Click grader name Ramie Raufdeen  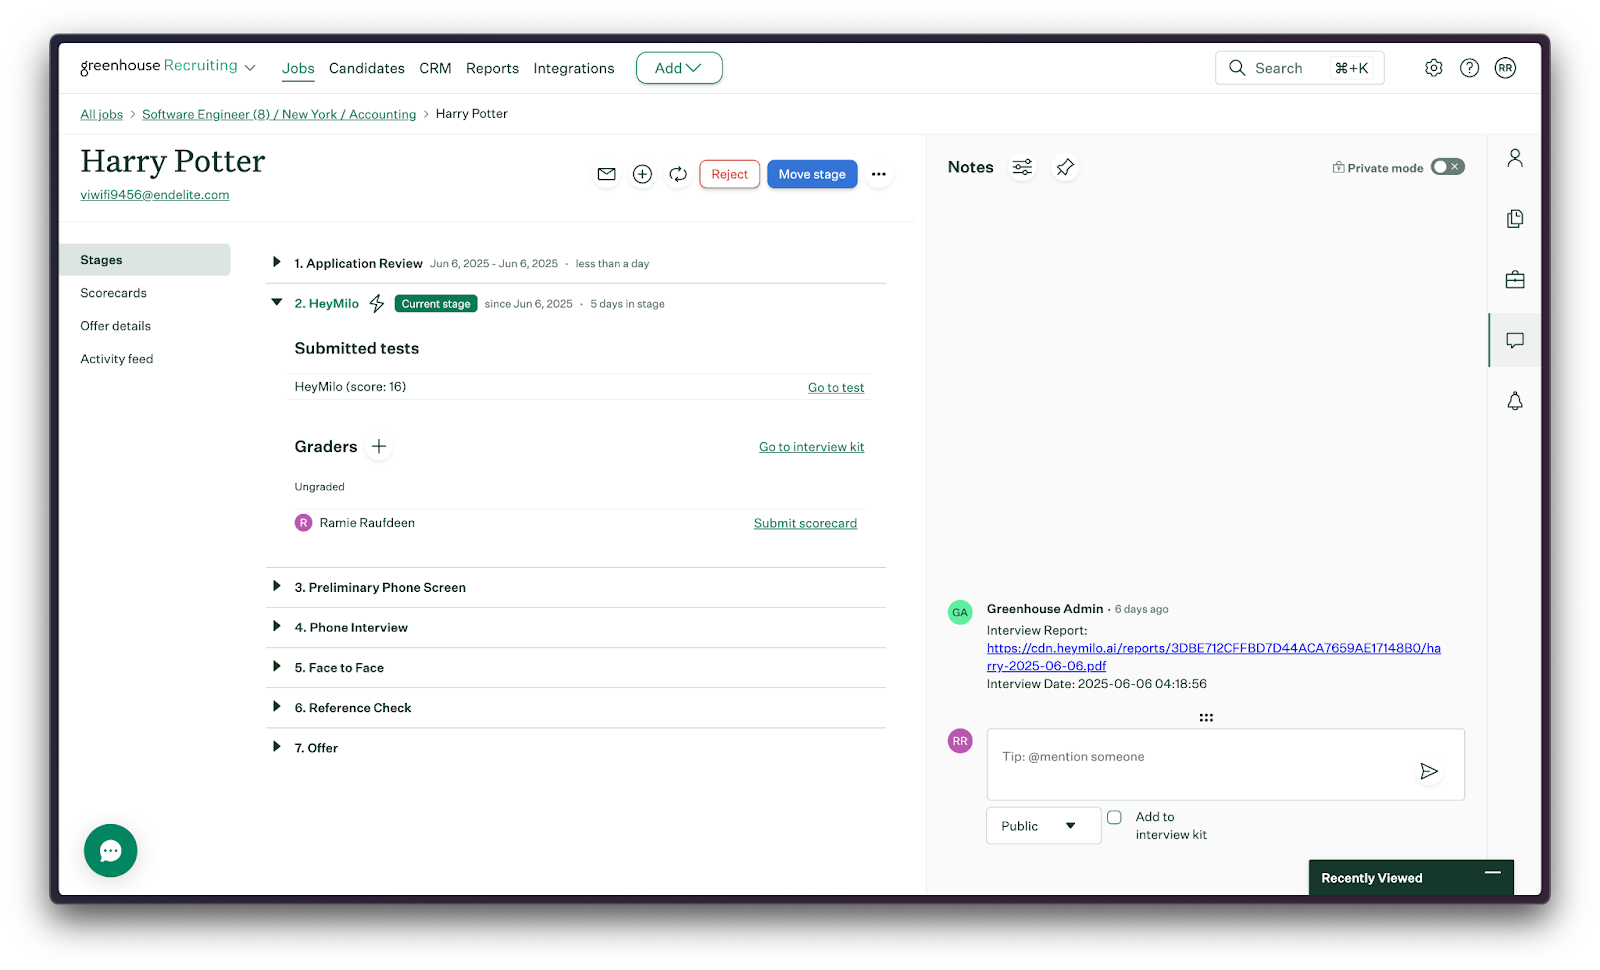[x=367, y=523]
